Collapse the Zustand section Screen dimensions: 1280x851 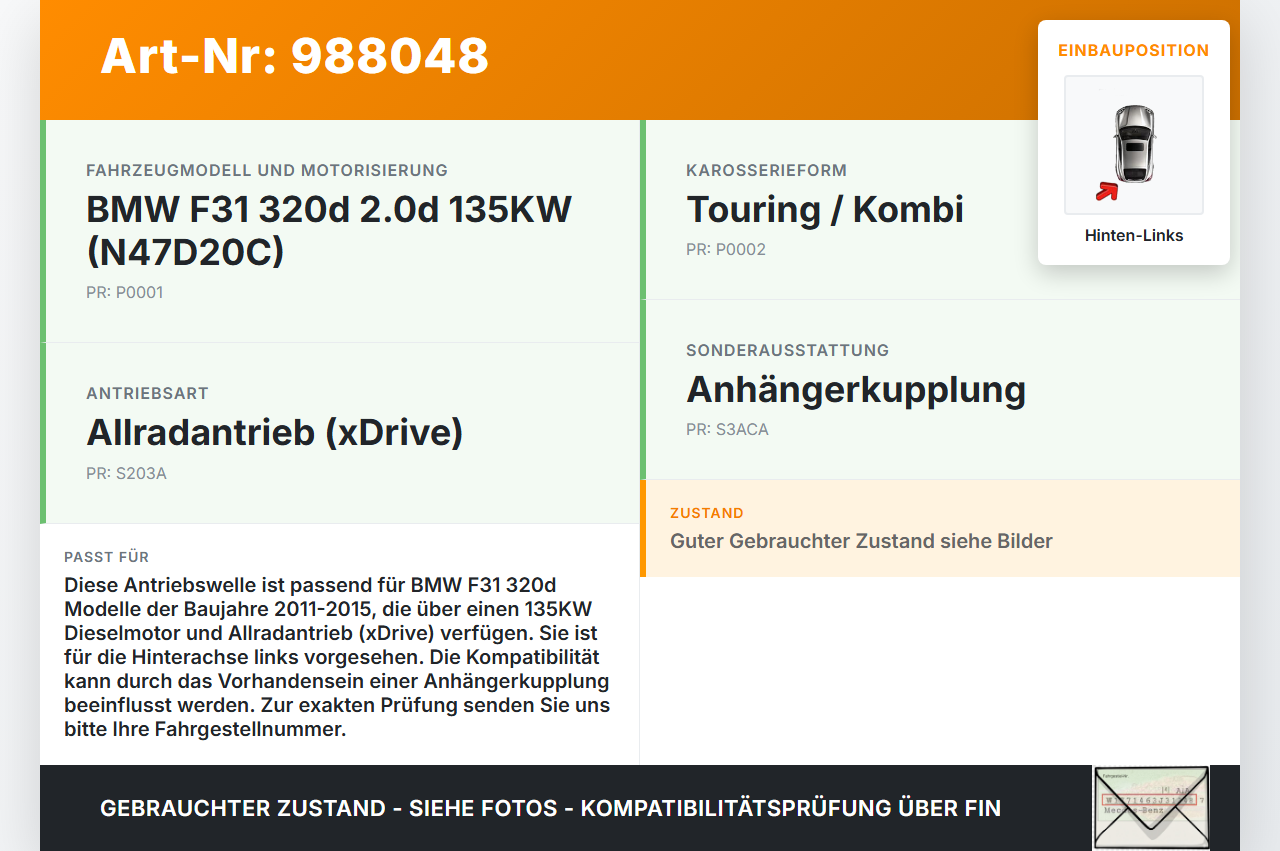[706, 513]
